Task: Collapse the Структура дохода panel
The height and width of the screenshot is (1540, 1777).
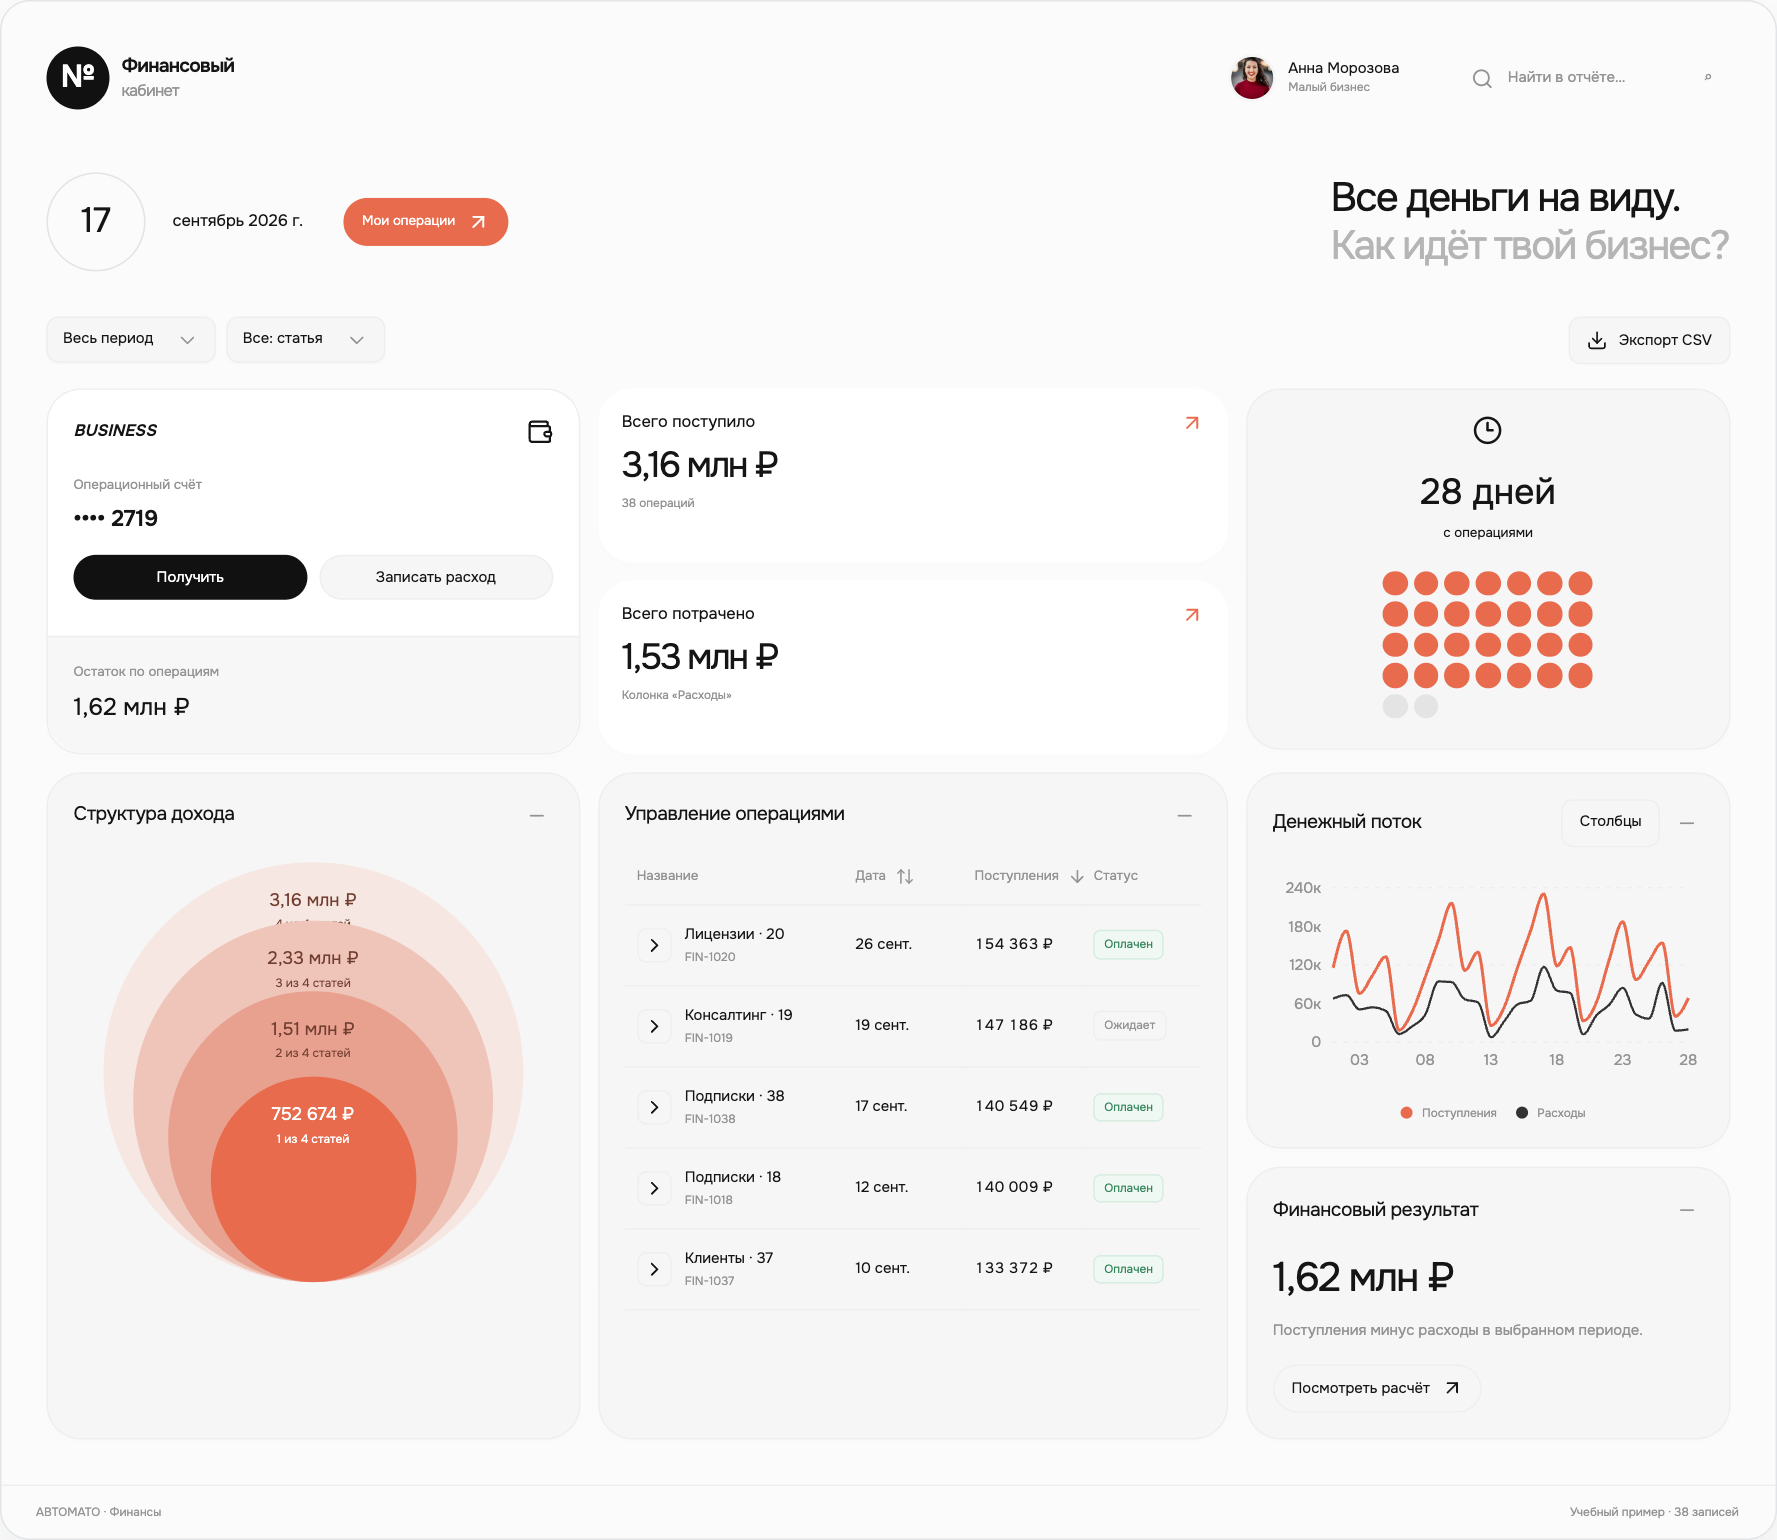Action: coord(537,816)
